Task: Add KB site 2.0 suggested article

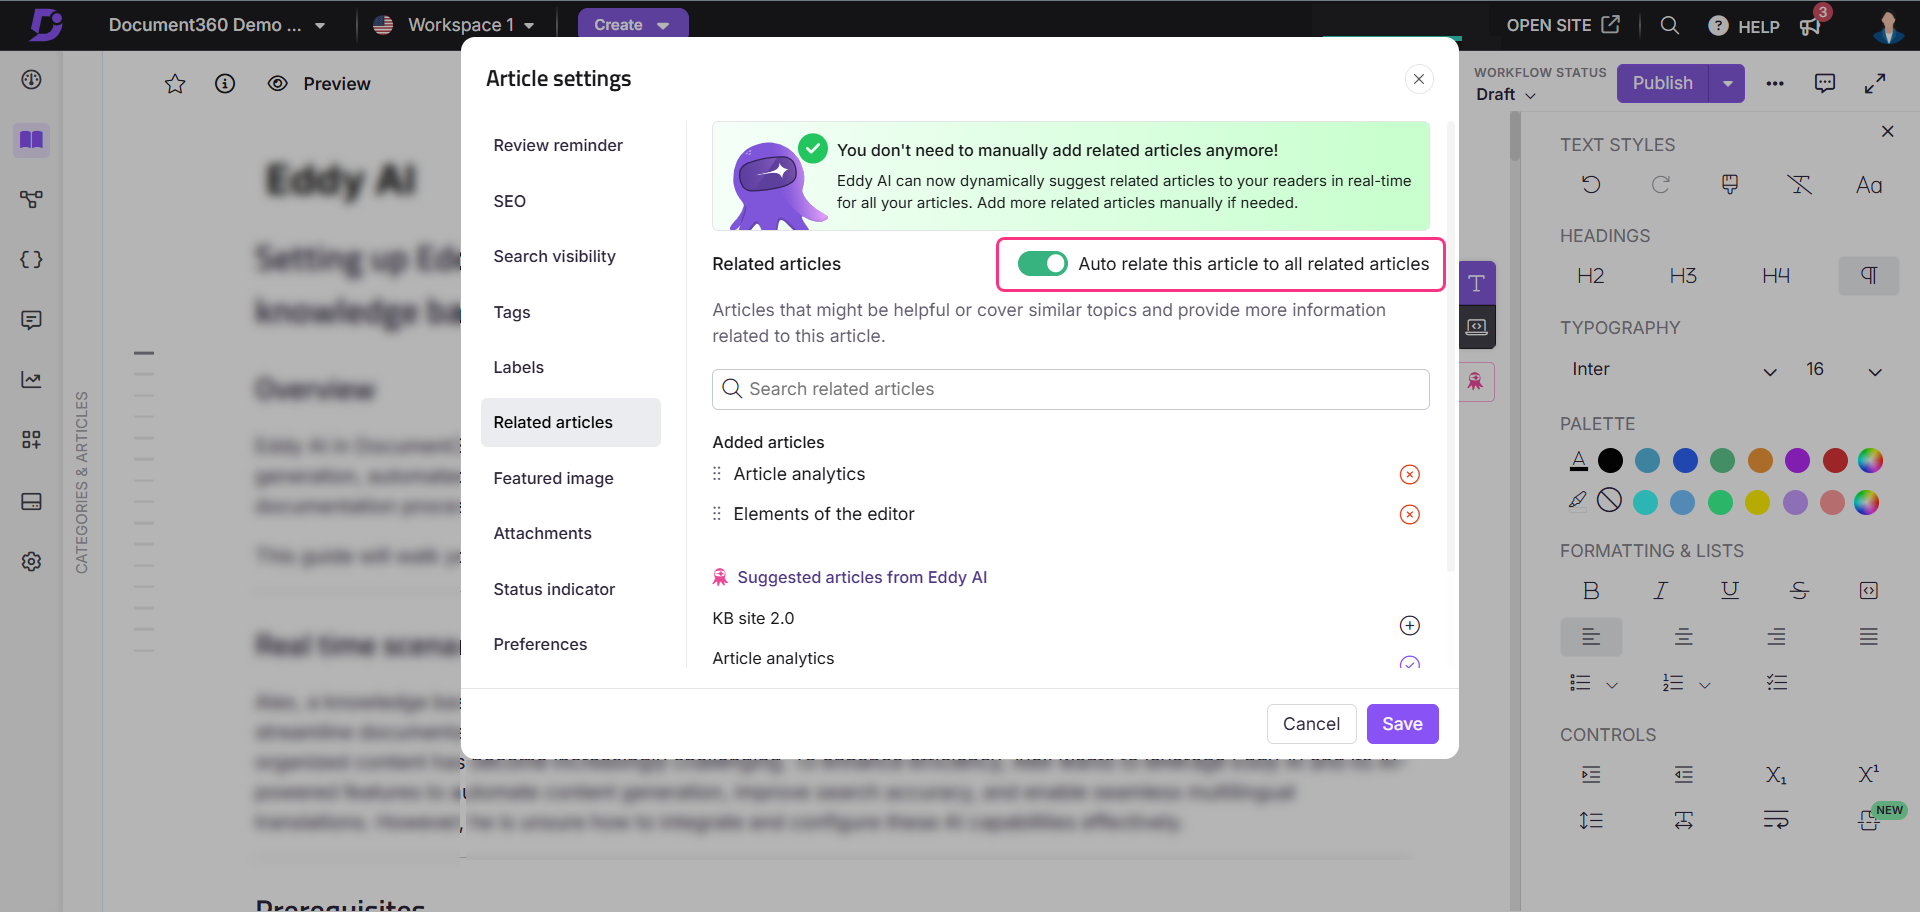Action: tap(1409, 625)
